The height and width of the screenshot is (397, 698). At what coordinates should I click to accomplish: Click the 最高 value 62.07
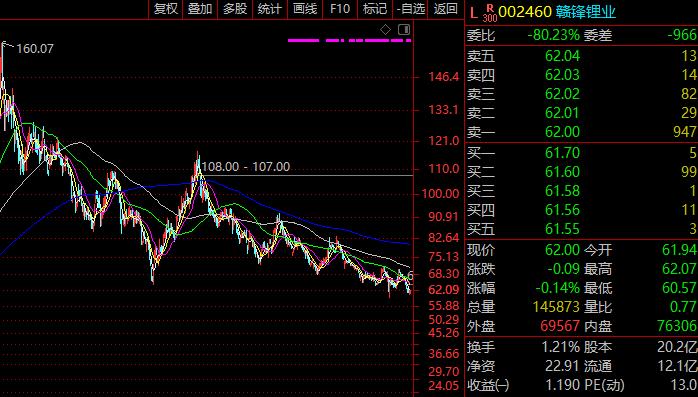(x=679, y=269)
